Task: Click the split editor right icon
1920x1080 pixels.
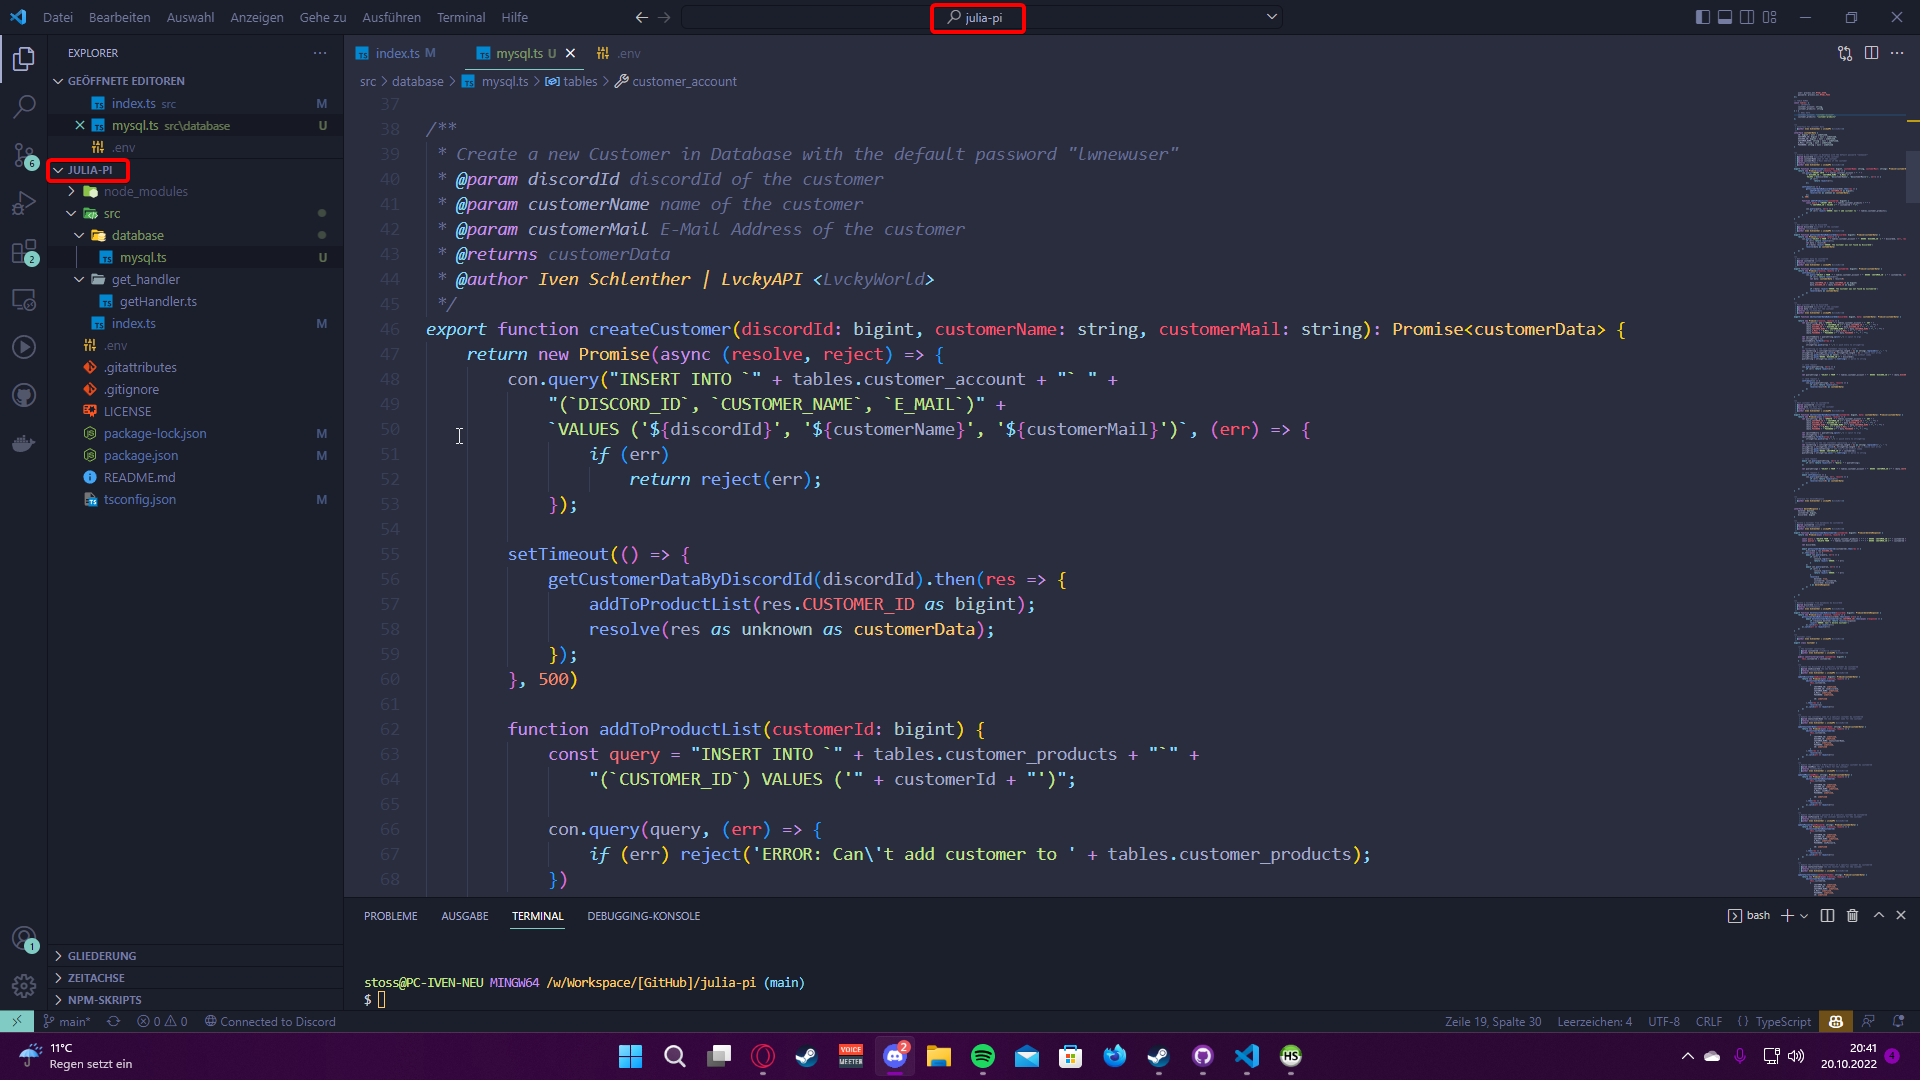Action: point(1871,53)
